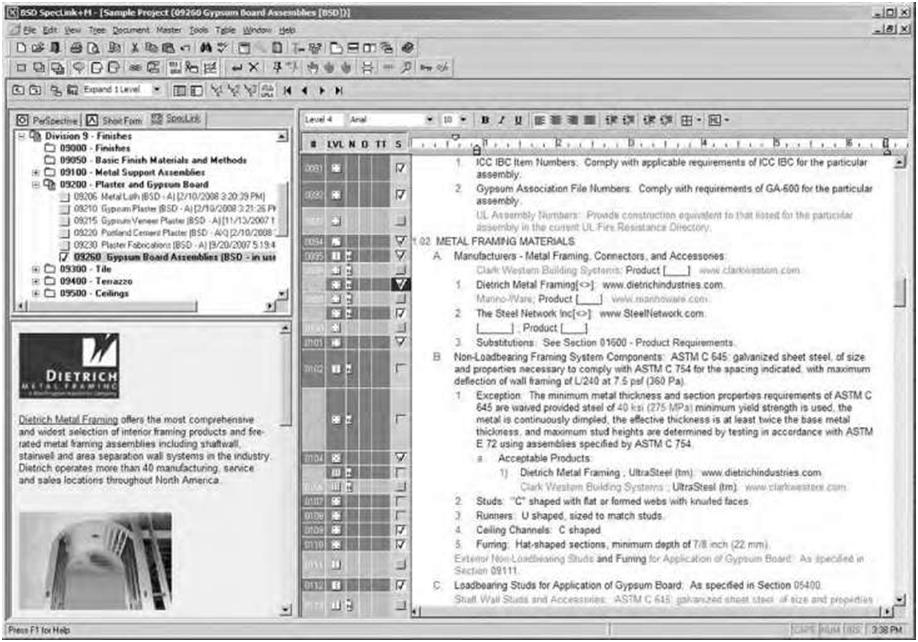918x642 pixels.
Task: Click the return-arrow icon beside the X
Action: (x=237, y=68)
